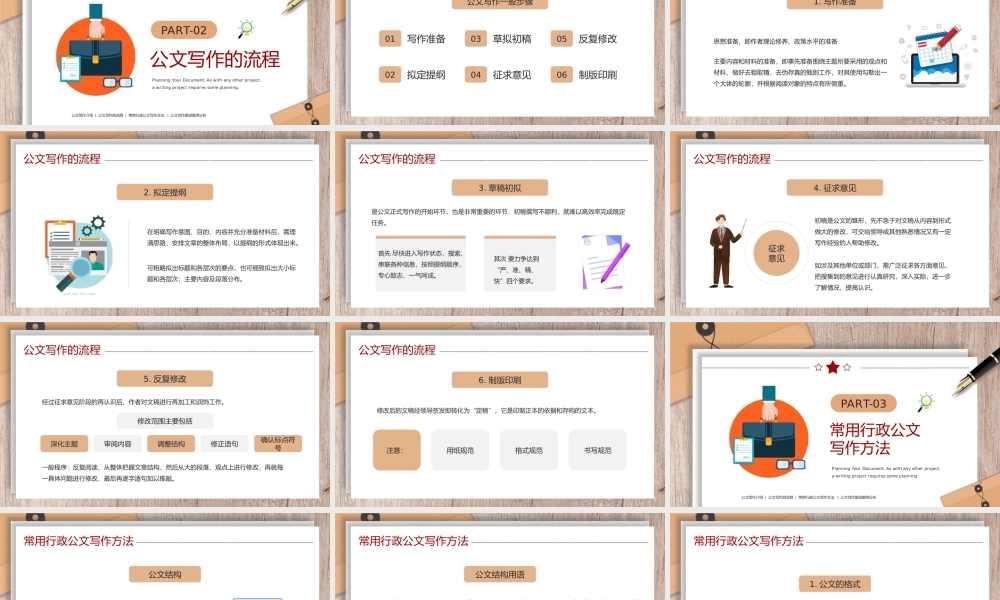Click the 草拟初稿 step label

pos(511,39)
